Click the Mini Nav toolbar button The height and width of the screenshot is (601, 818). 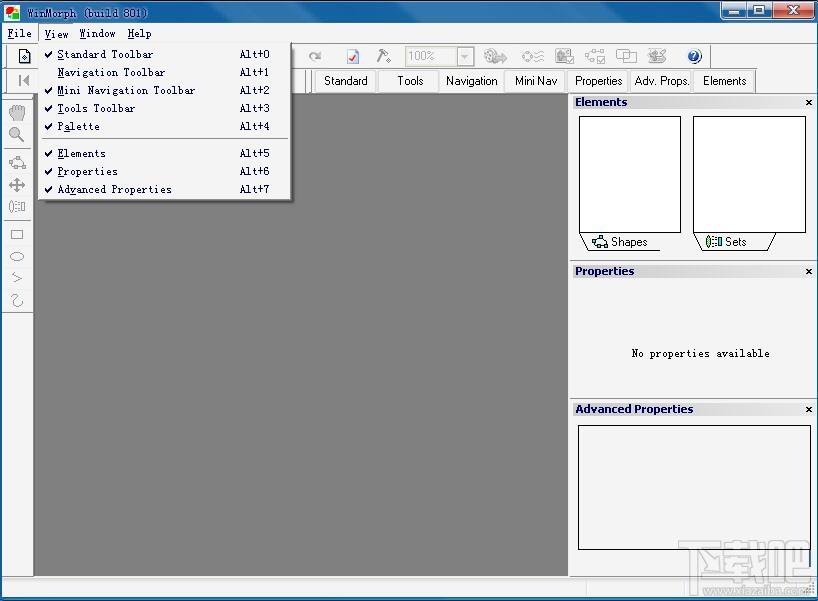point(536,81)
